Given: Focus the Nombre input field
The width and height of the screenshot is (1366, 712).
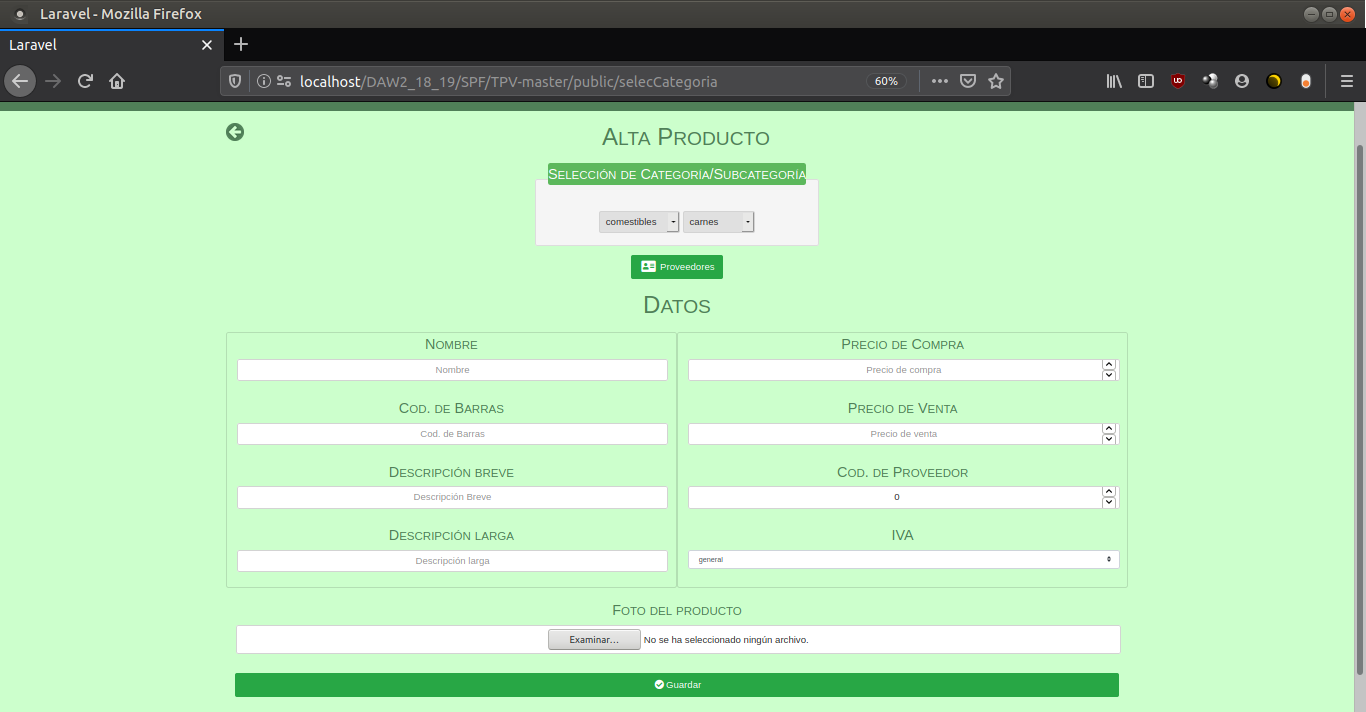Looking at the screenshot, I should 452,370.
